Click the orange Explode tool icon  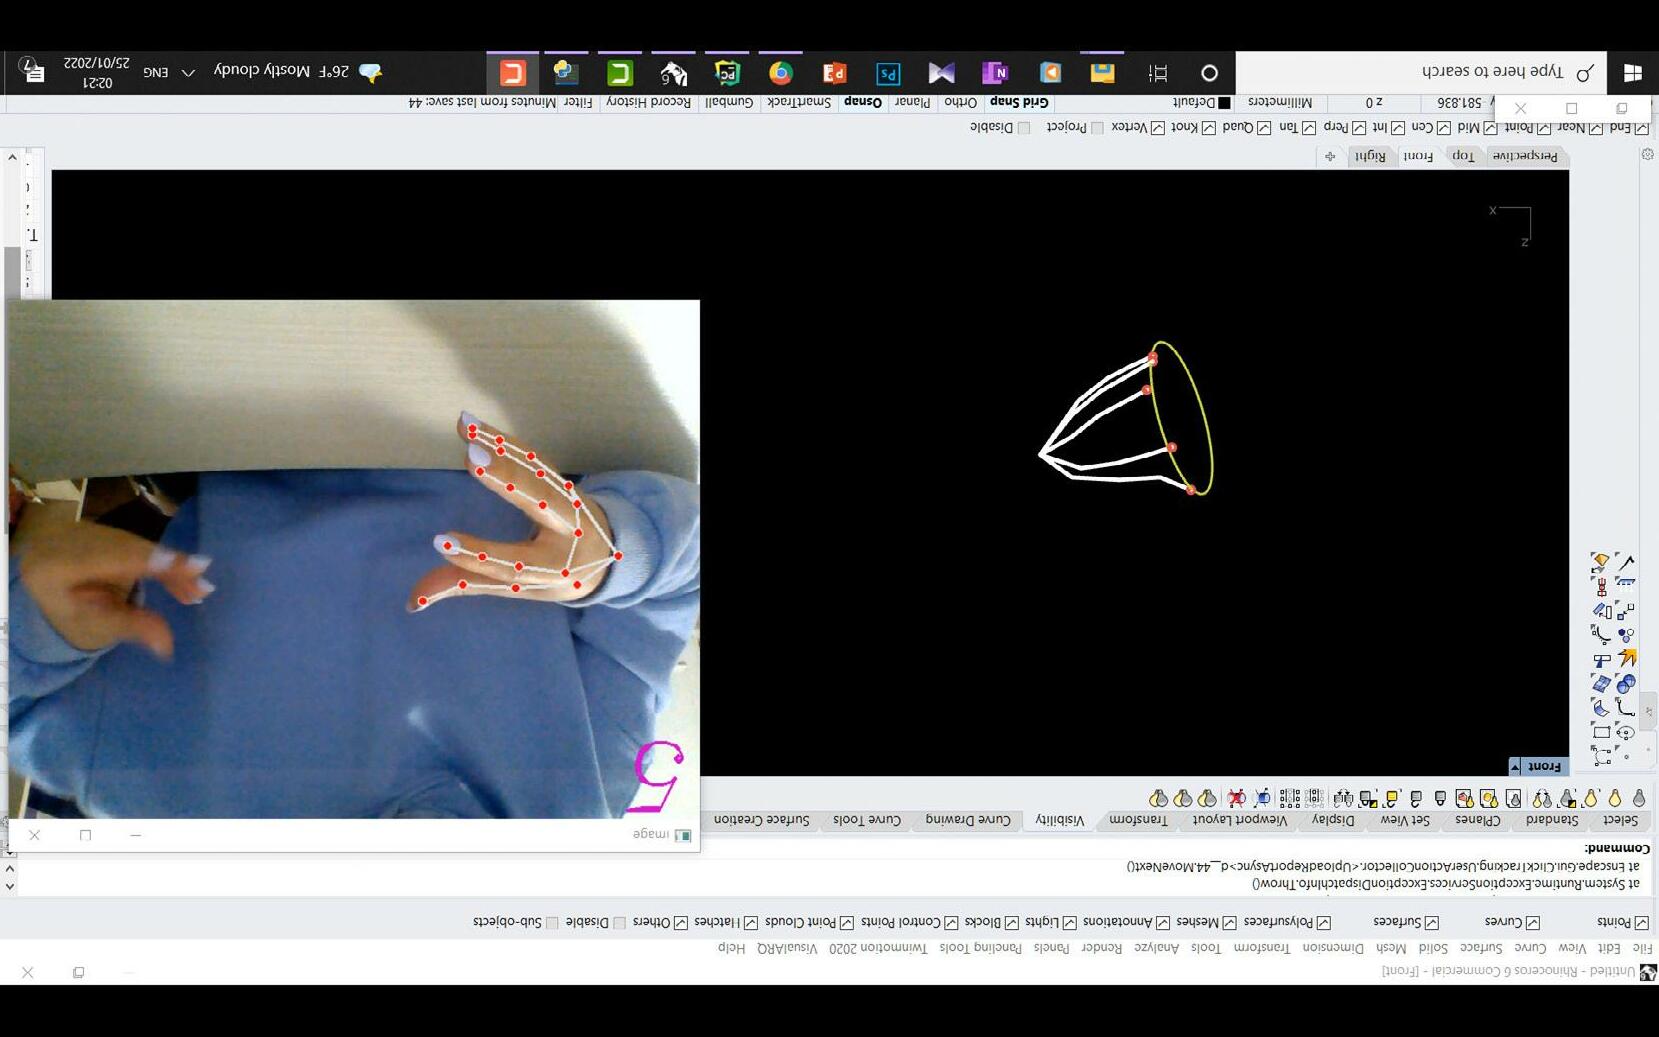tap(1626, 659)
